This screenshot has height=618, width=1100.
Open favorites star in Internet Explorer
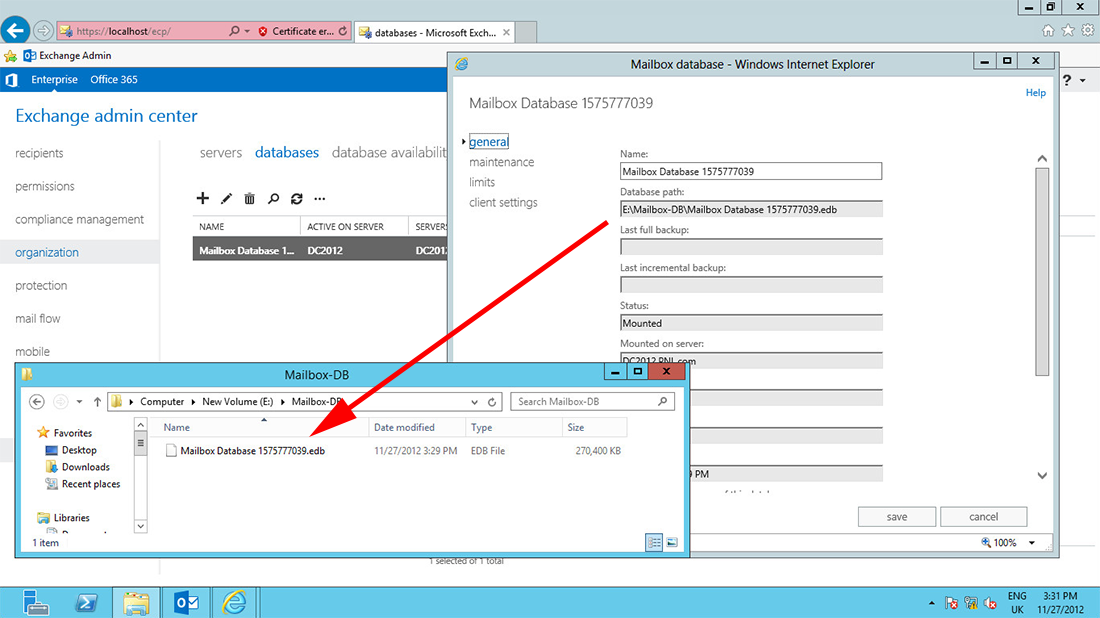point(1068,30)
